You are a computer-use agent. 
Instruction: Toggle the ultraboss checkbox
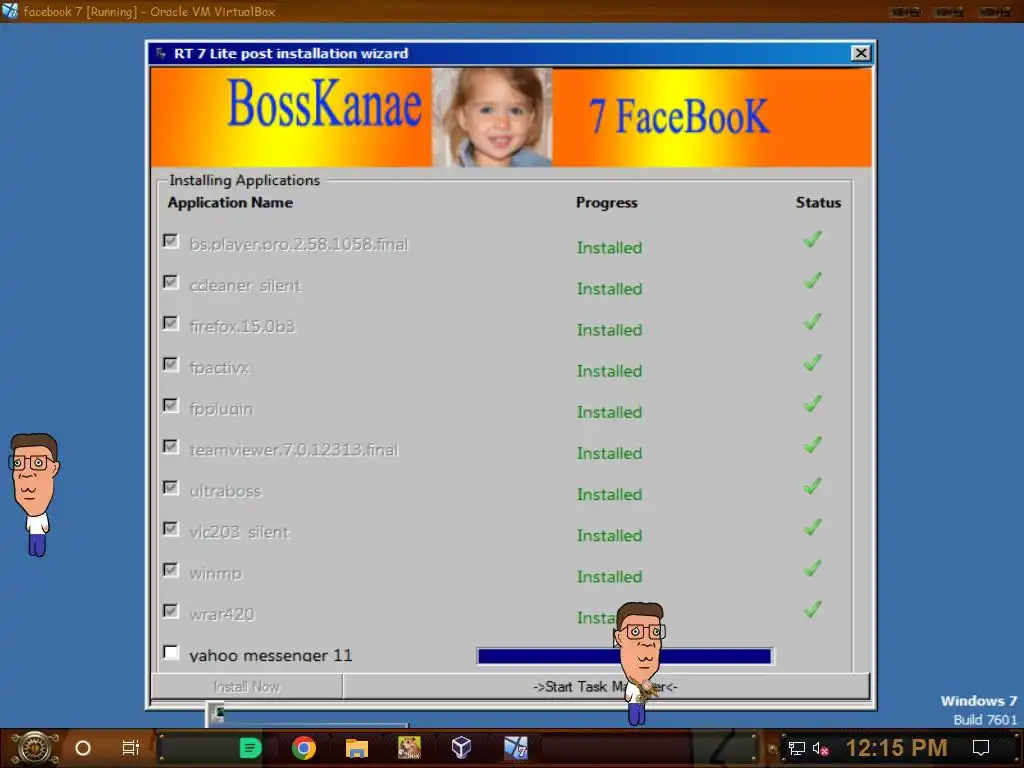[x=171, y=488]
